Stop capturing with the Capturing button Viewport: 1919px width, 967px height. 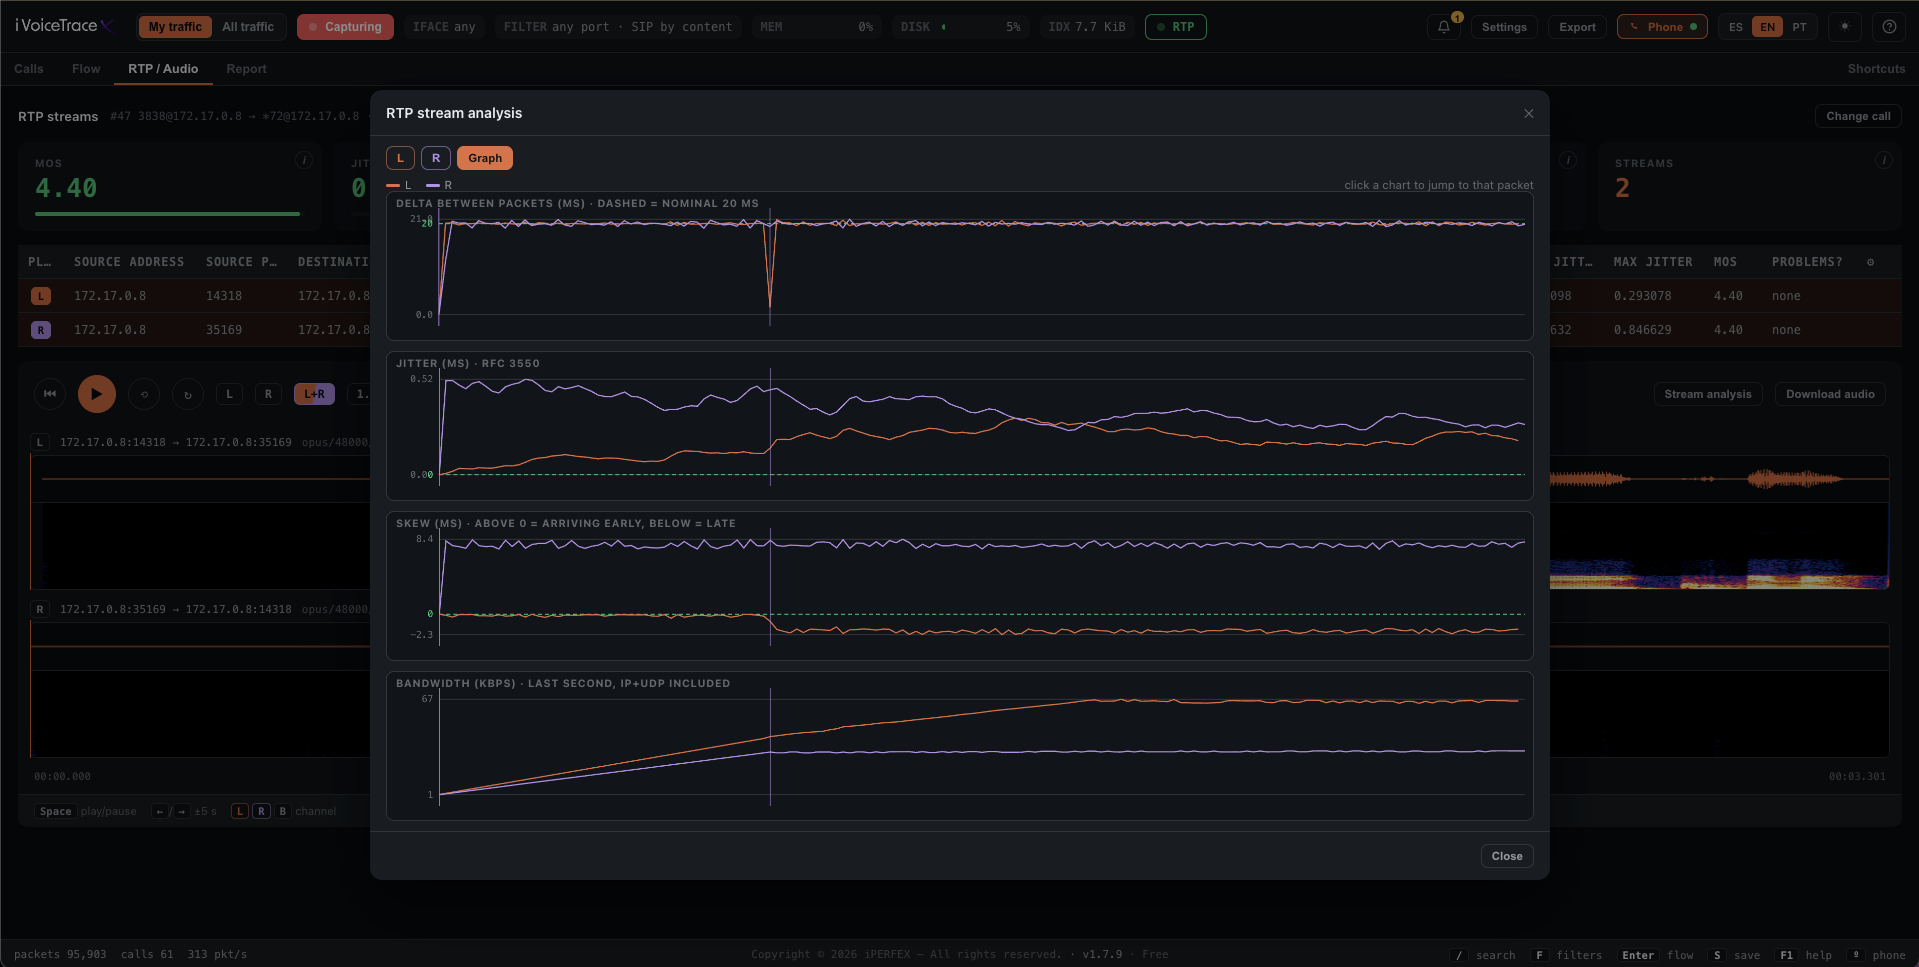coord(345,27)
